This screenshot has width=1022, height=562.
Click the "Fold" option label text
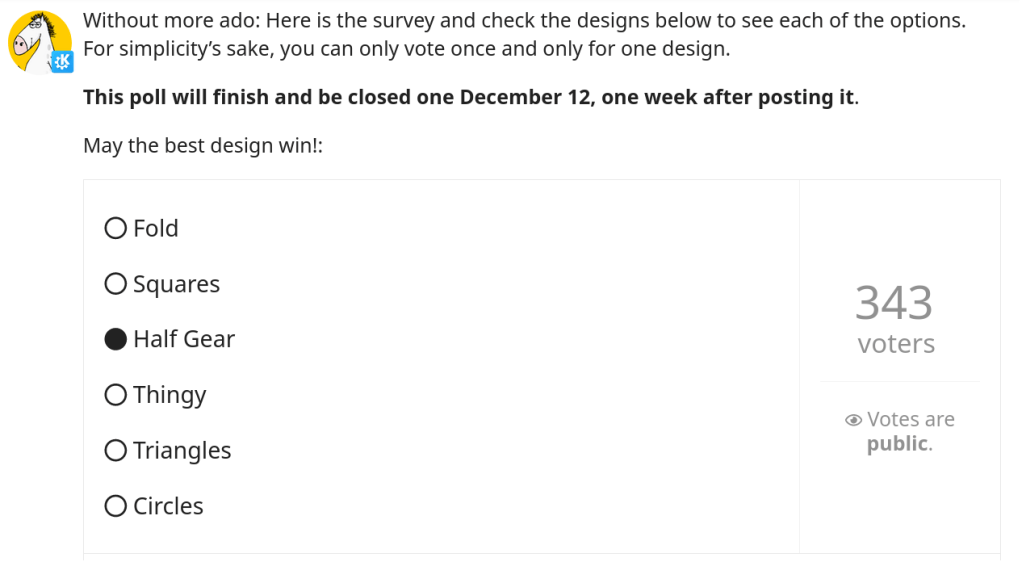[156, 228]
